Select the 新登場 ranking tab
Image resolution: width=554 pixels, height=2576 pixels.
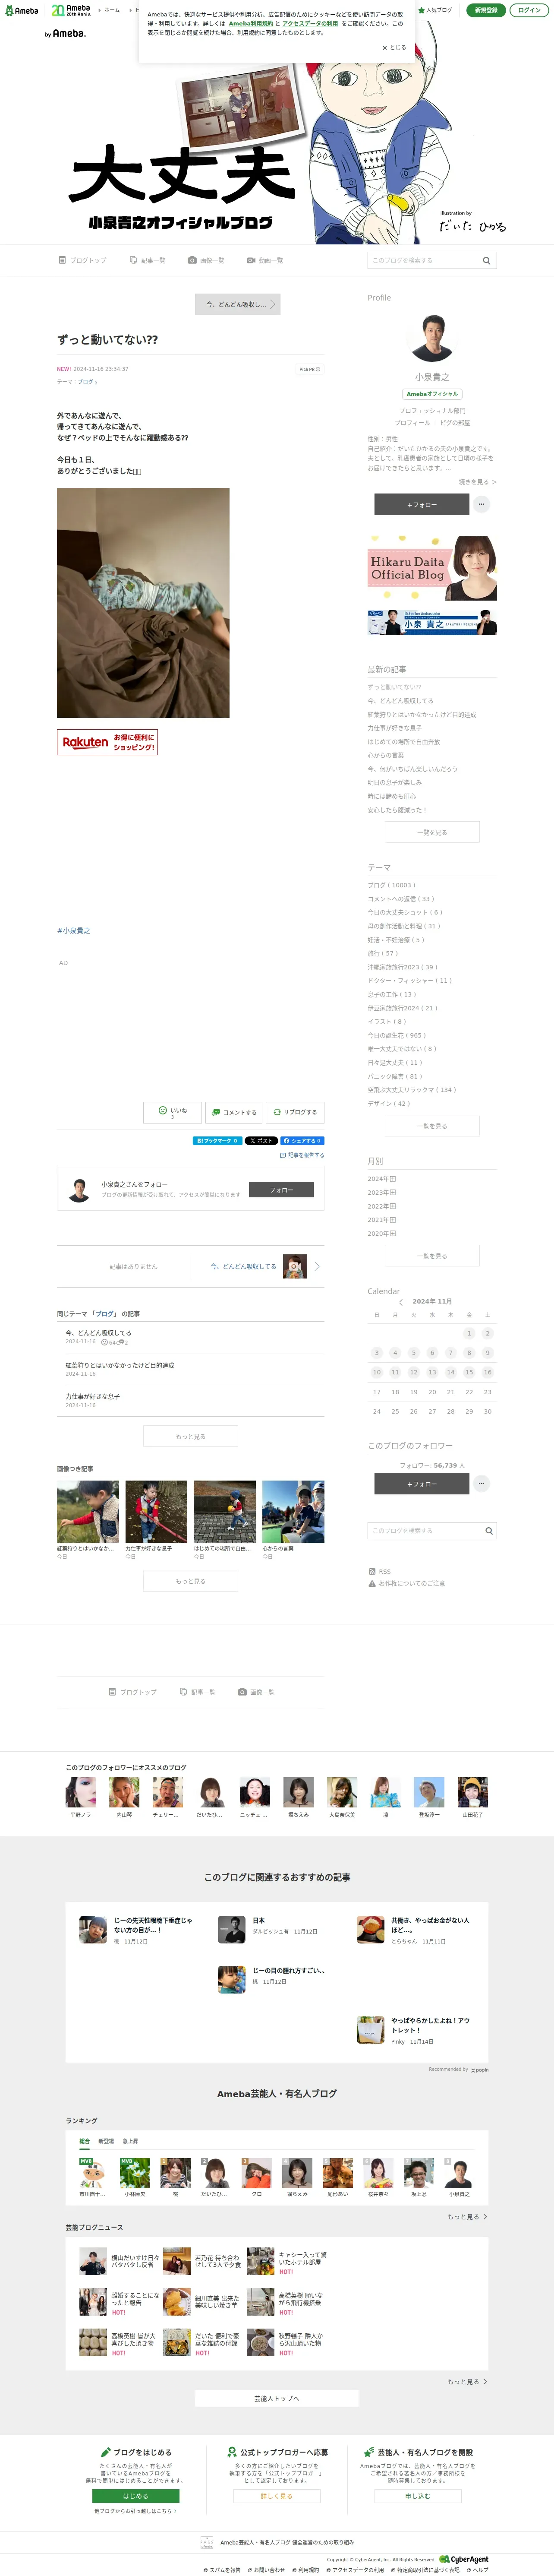pos(106,2141)
